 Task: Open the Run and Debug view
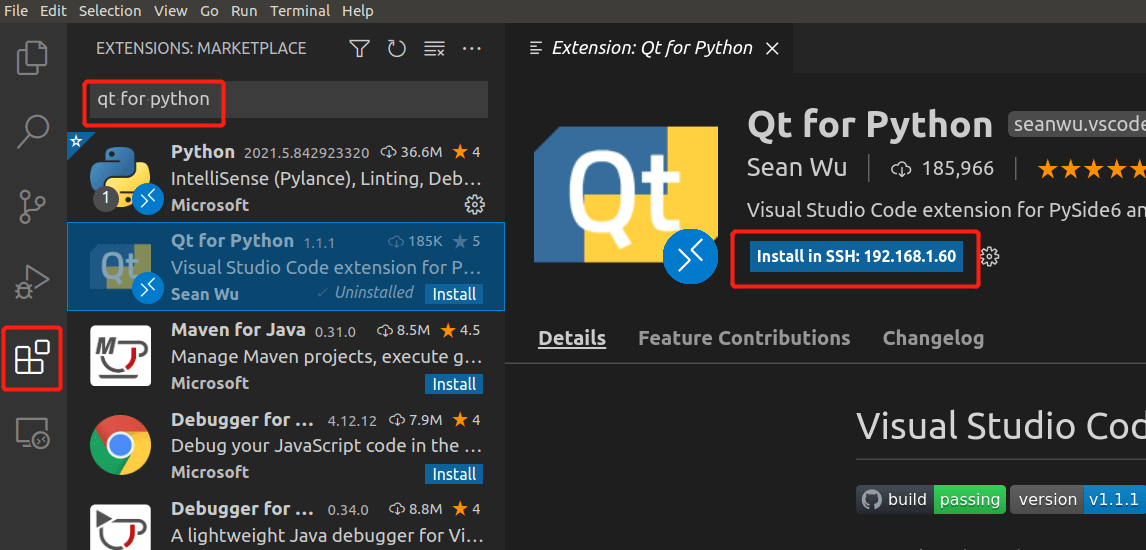[33, 281]
